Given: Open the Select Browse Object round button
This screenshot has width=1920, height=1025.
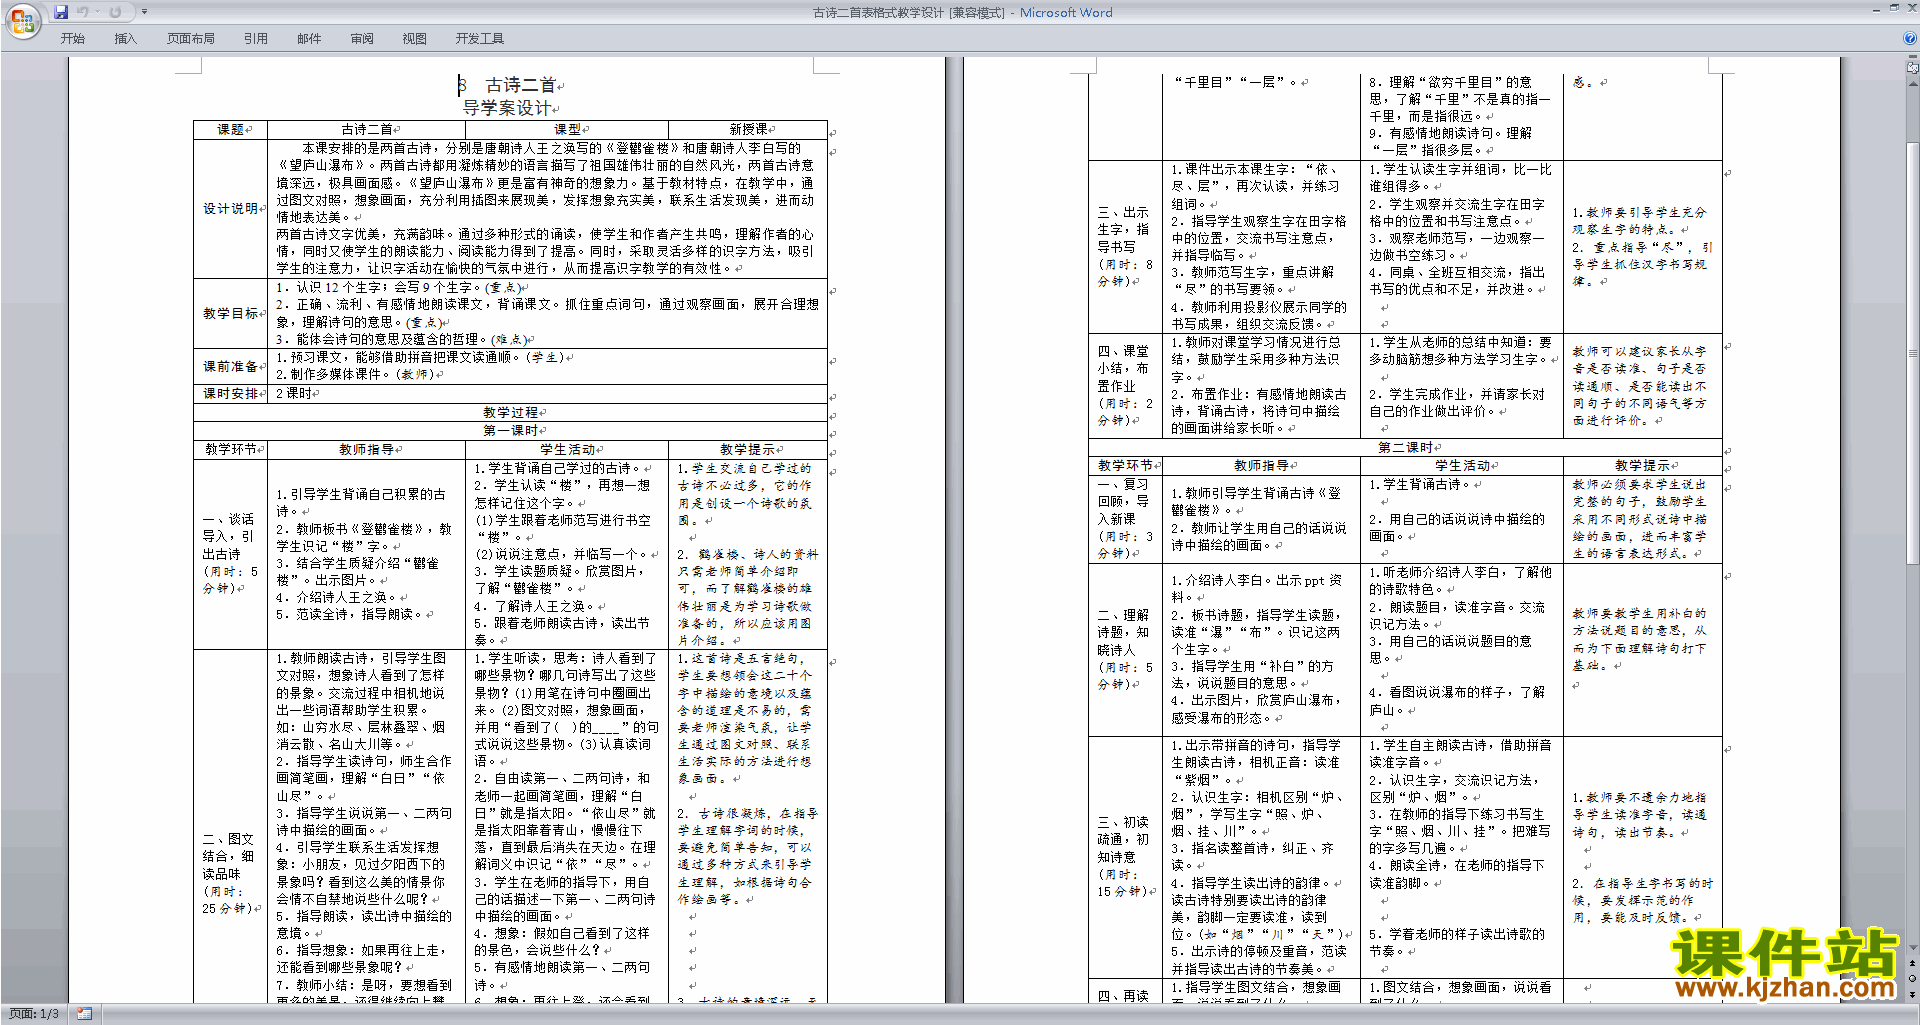Looking at the screenshot, I should [x=1913, y=979].
